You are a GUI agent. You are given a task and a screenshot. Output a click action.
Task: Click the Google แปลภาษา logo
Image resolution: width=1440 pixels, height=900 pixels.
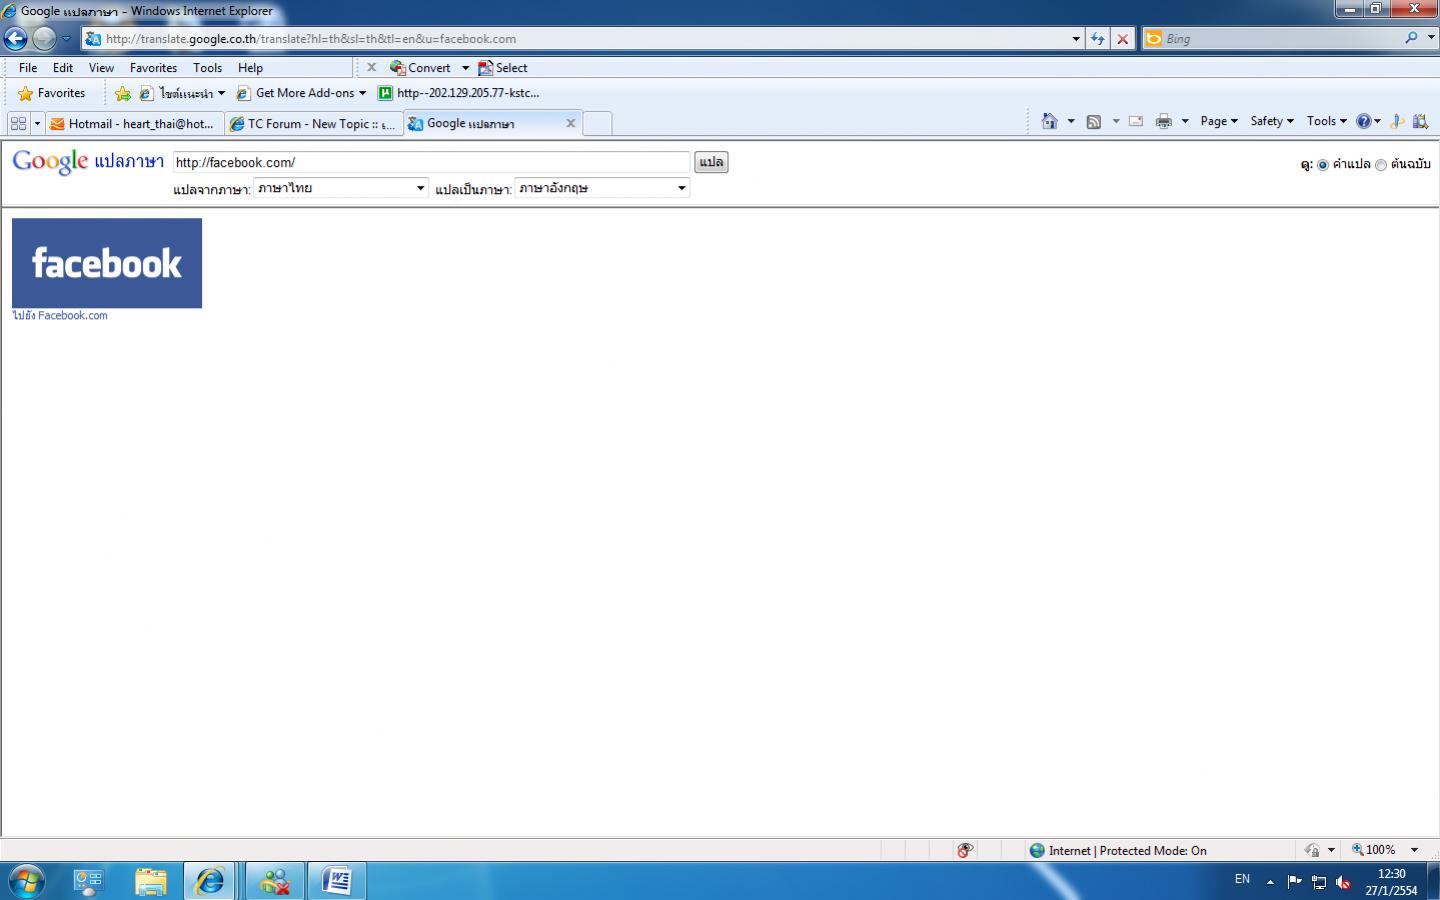(x=88, y=161)
